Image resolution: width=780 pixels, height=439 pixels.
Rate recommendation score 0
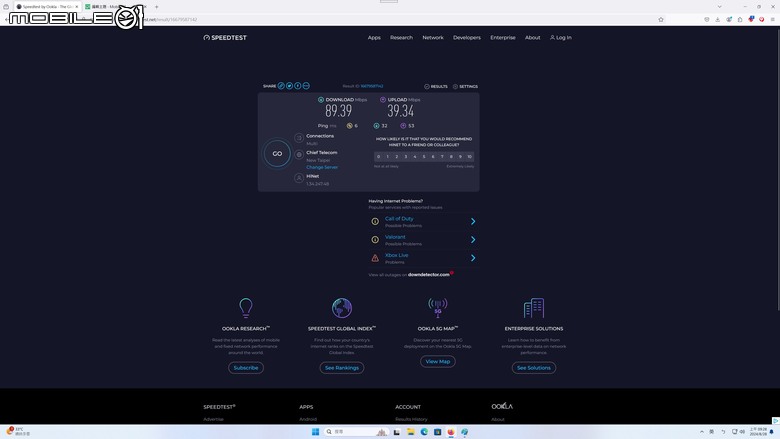[x=379, y=157]
